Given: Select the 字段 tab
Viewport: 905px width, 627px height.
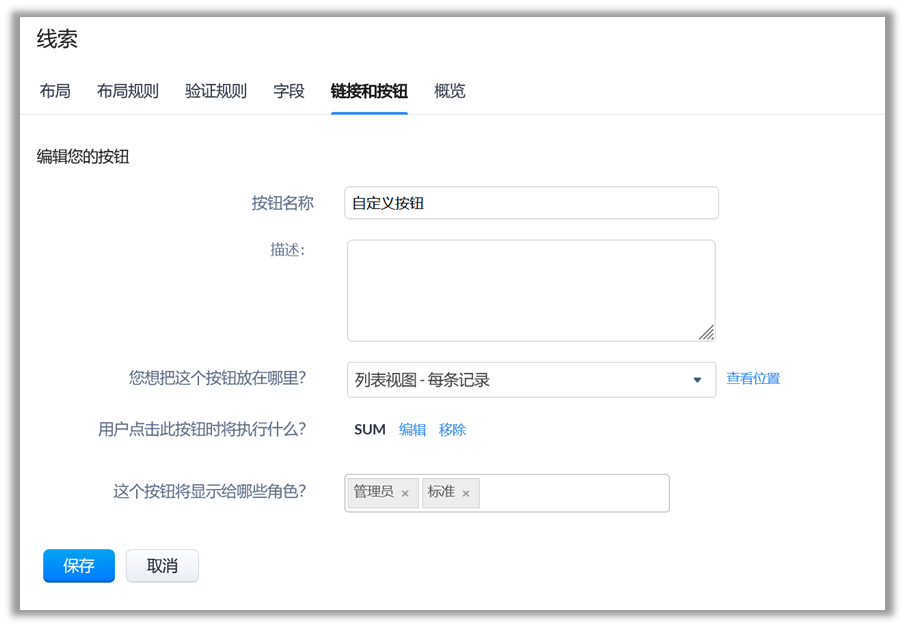Looking at the screenshot, I should point(289,91).
